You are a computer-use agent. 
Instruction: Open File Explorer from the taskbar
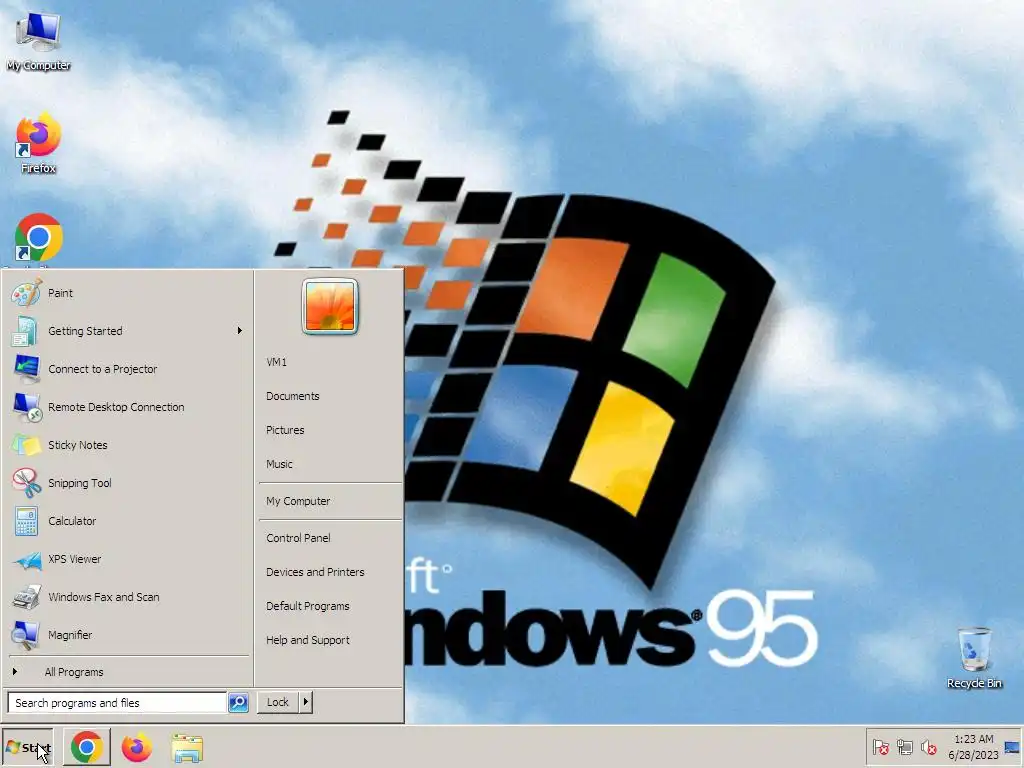(x=187, y=748)
